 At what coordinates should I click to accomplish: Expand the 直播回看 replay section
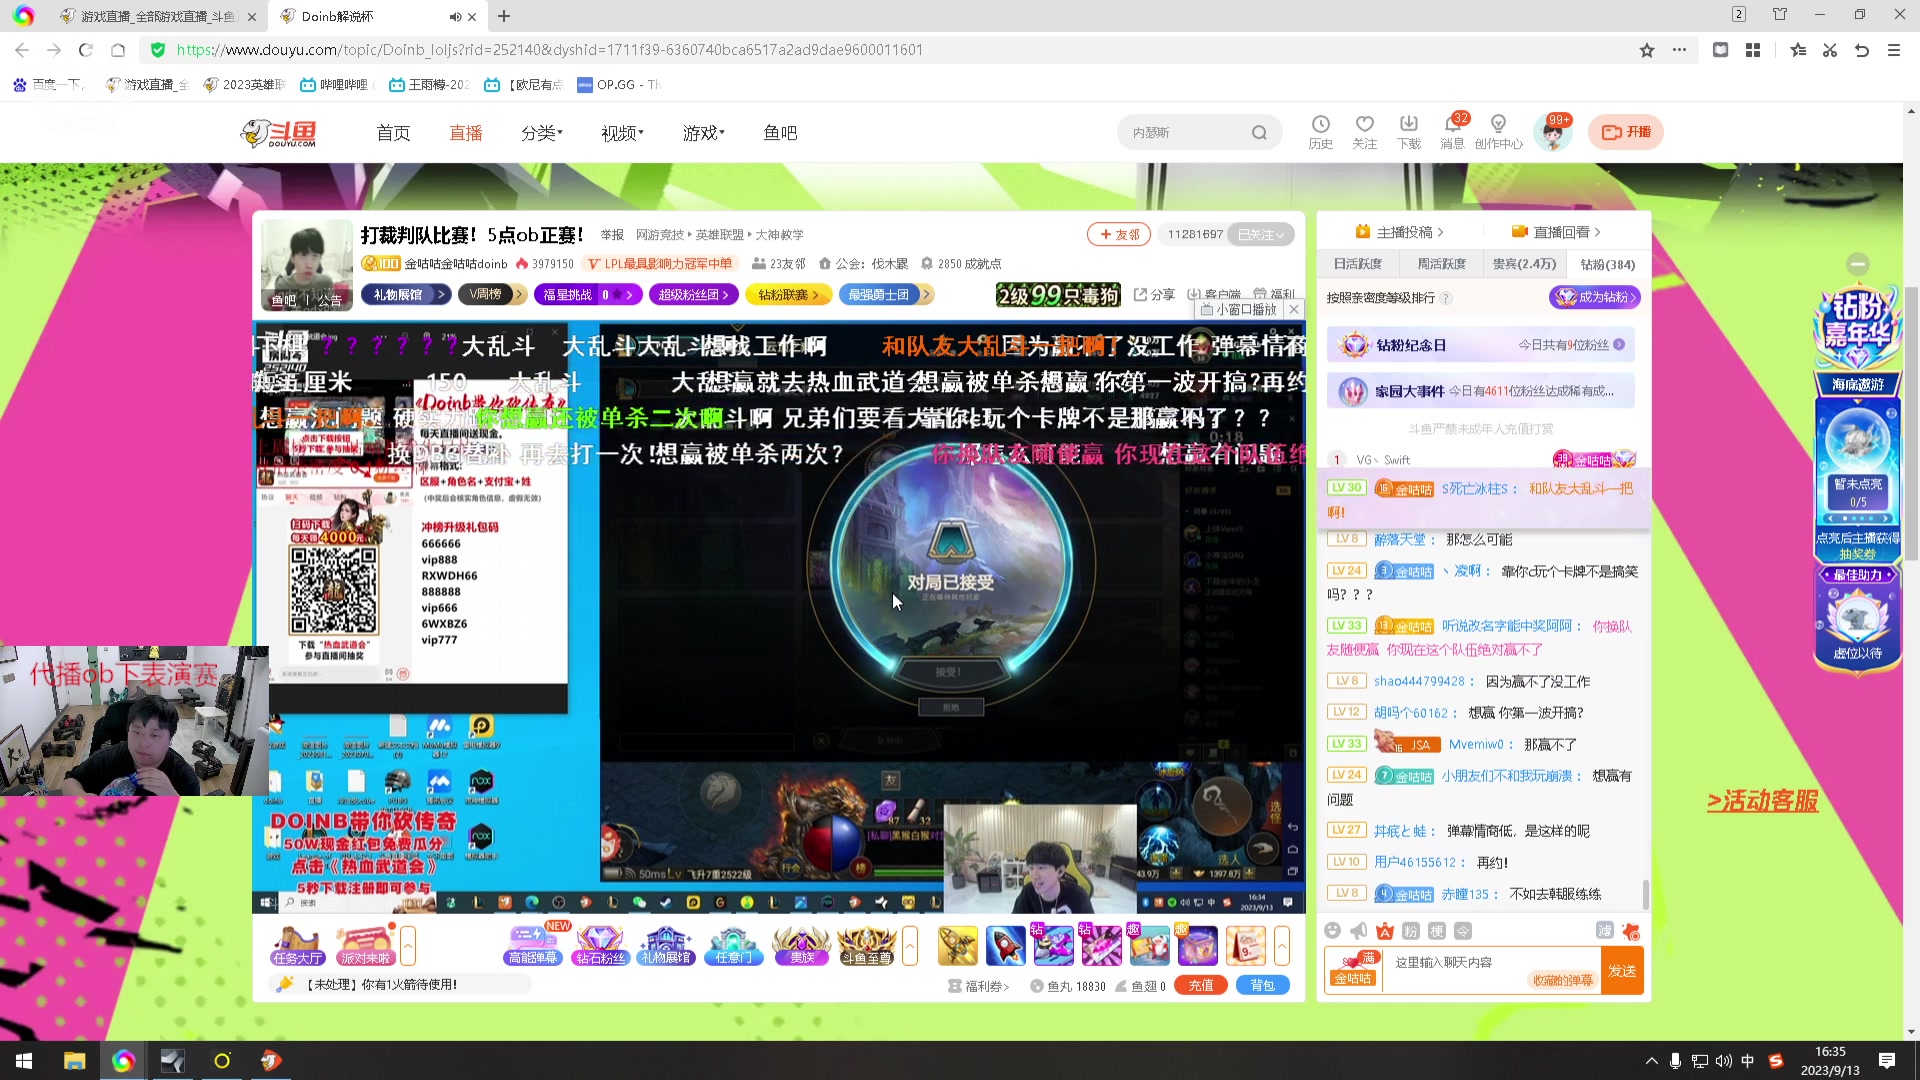point(1556,232)
